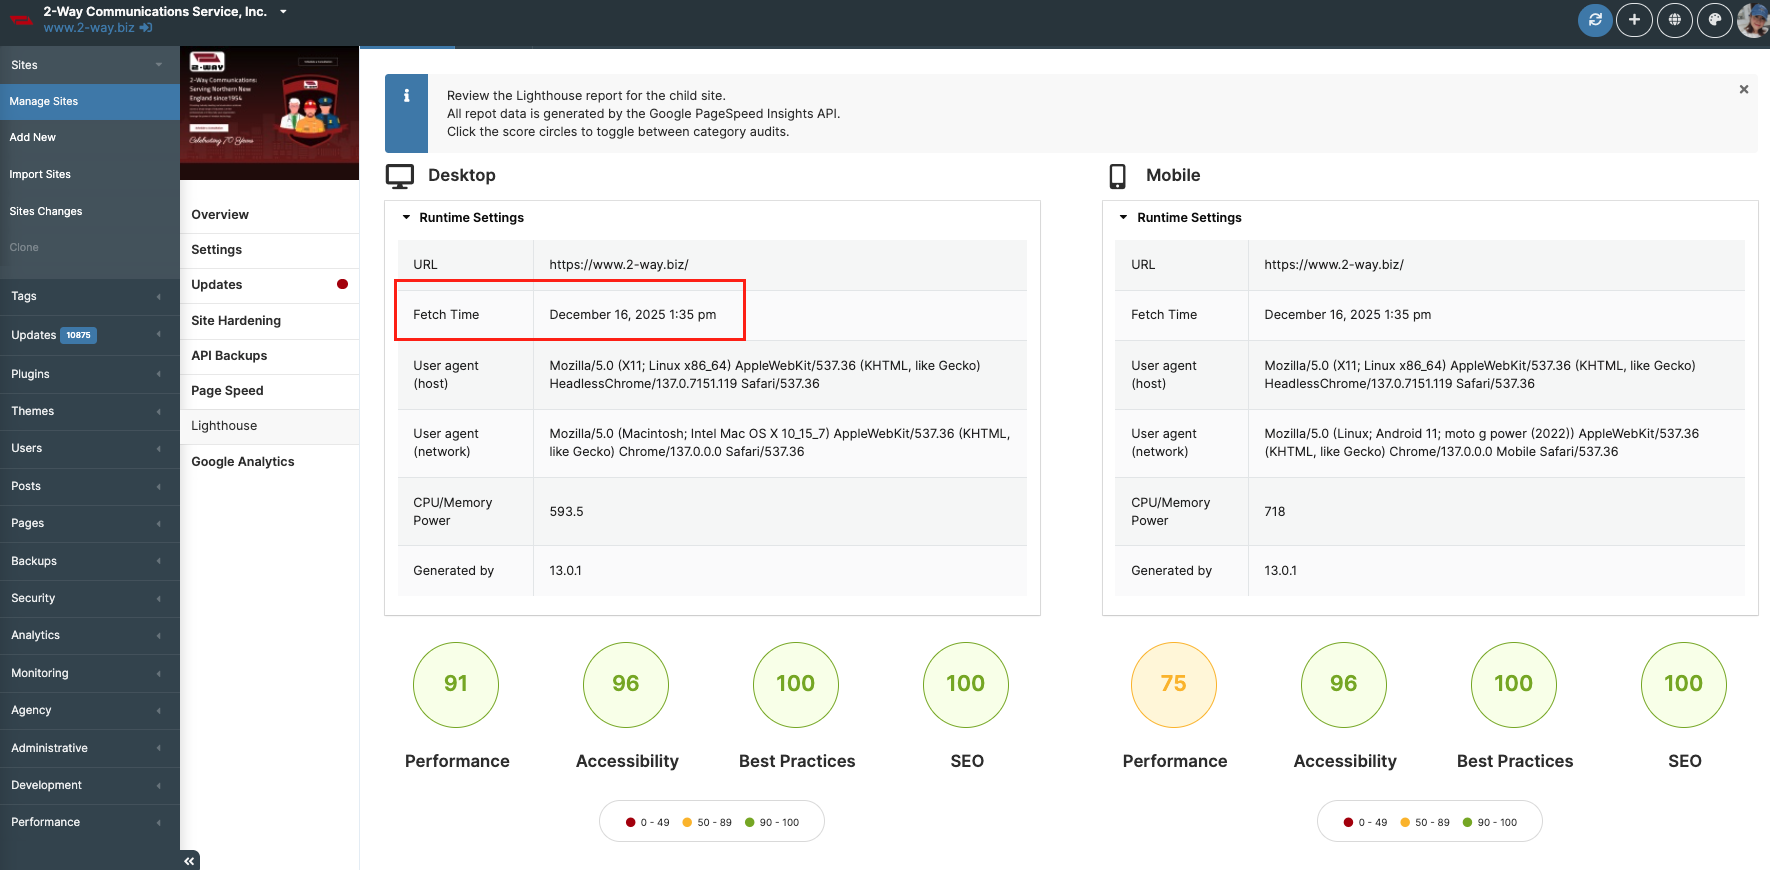Click the color palette theme icon

pos(1714,20)
